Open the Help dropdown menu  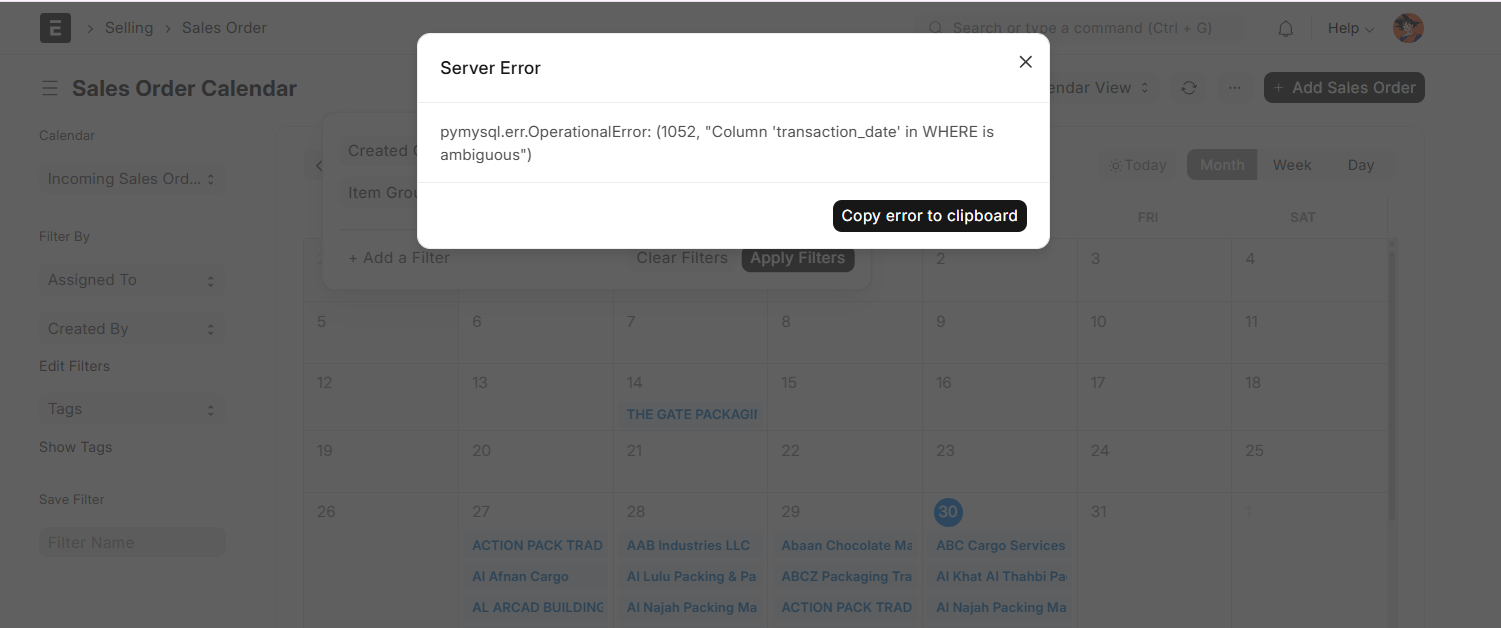click(x=1350, y=28)
